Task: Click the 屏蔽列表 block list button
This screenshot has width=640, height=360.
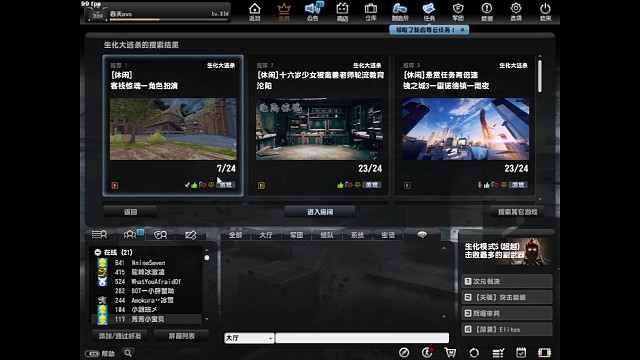Action: tap(182, 336)
